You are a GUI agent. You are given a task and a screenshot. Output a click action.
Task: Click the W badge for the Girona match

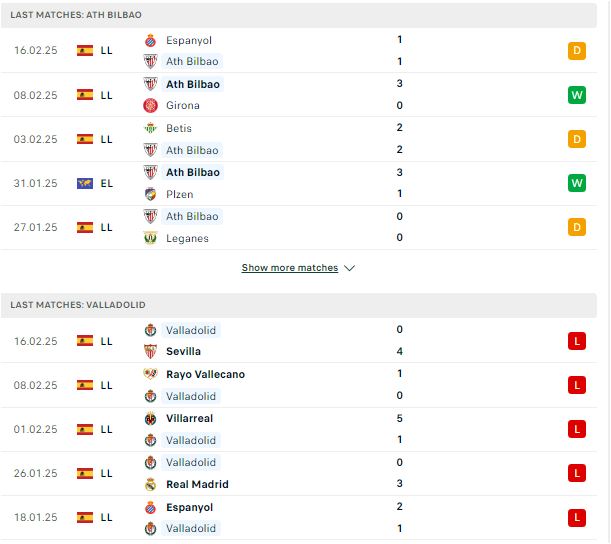[x=577, y=95]
